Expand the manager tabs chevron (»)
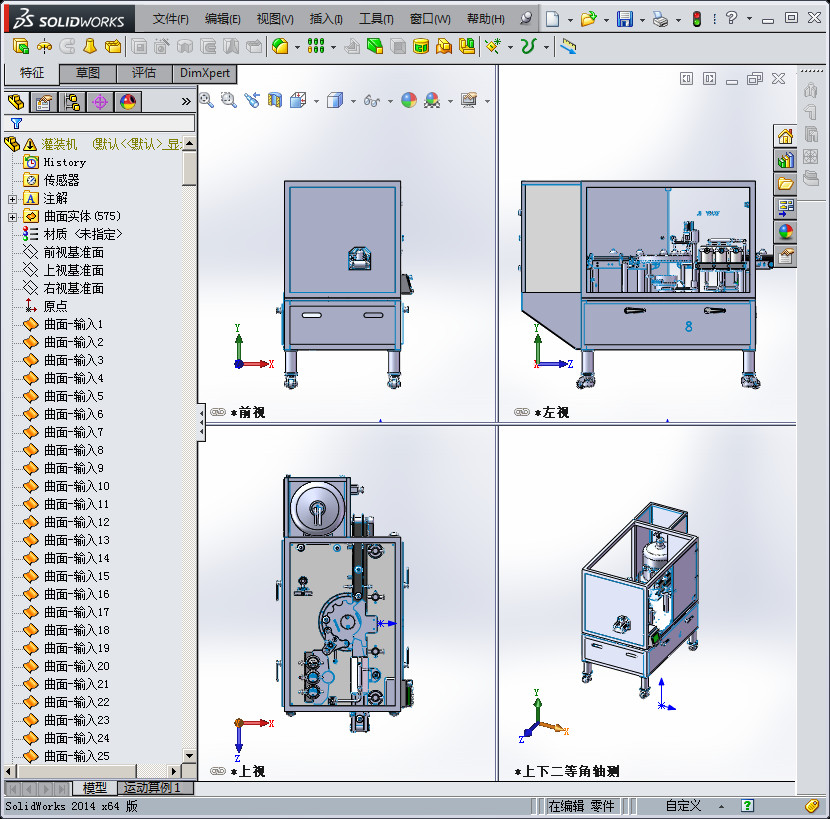The width and height of the screenshot is (830, 819). click(186, 102)
